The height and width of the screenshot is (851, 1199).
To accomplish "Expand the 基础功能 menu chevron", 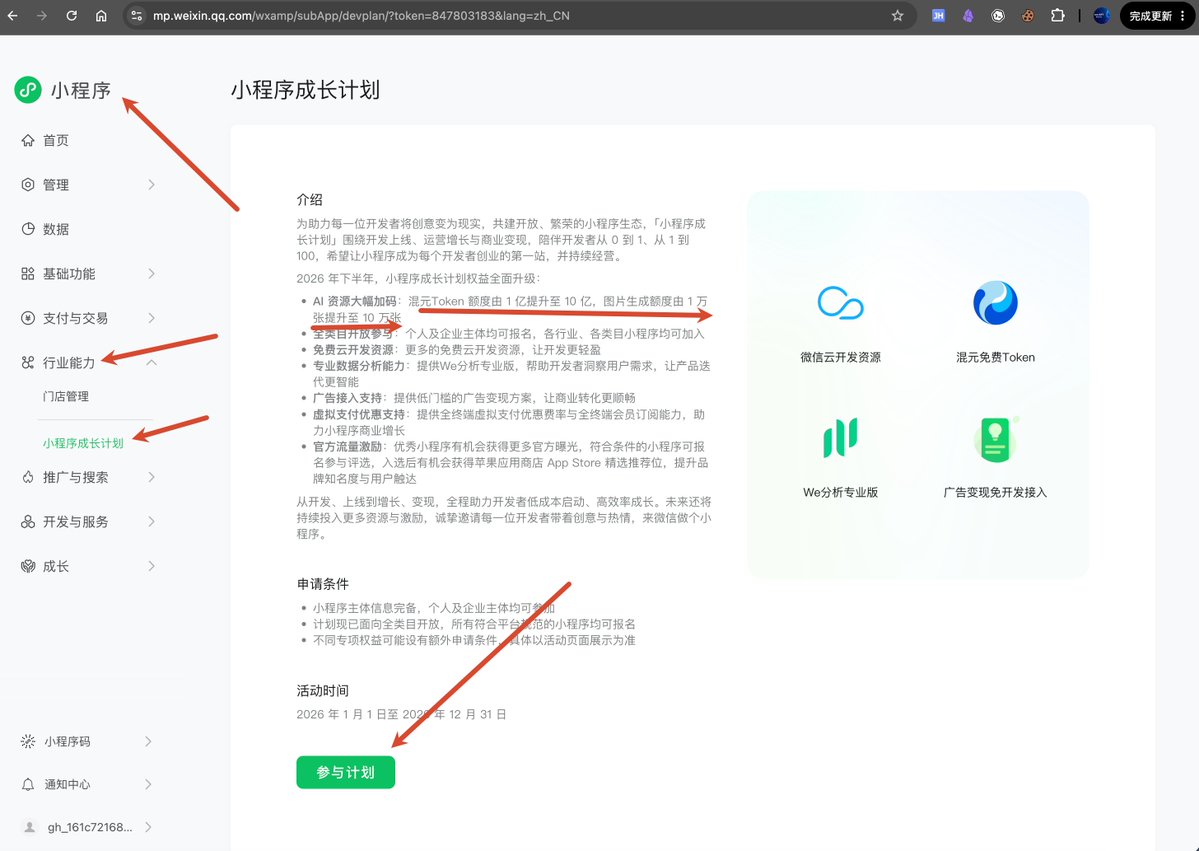I will point(151,274).
